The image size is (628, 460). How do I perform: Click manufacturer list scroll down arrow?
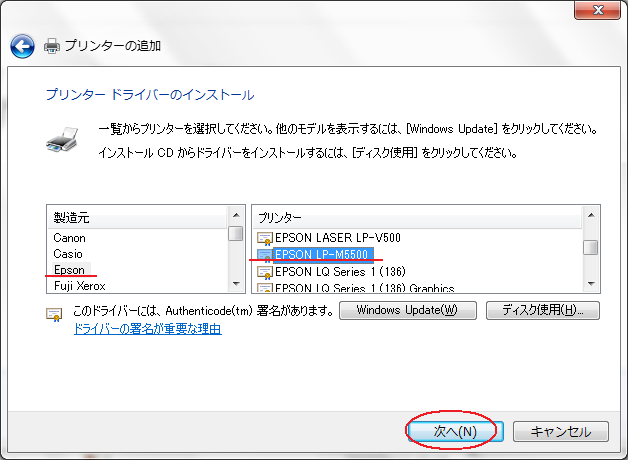coord(236,284)
